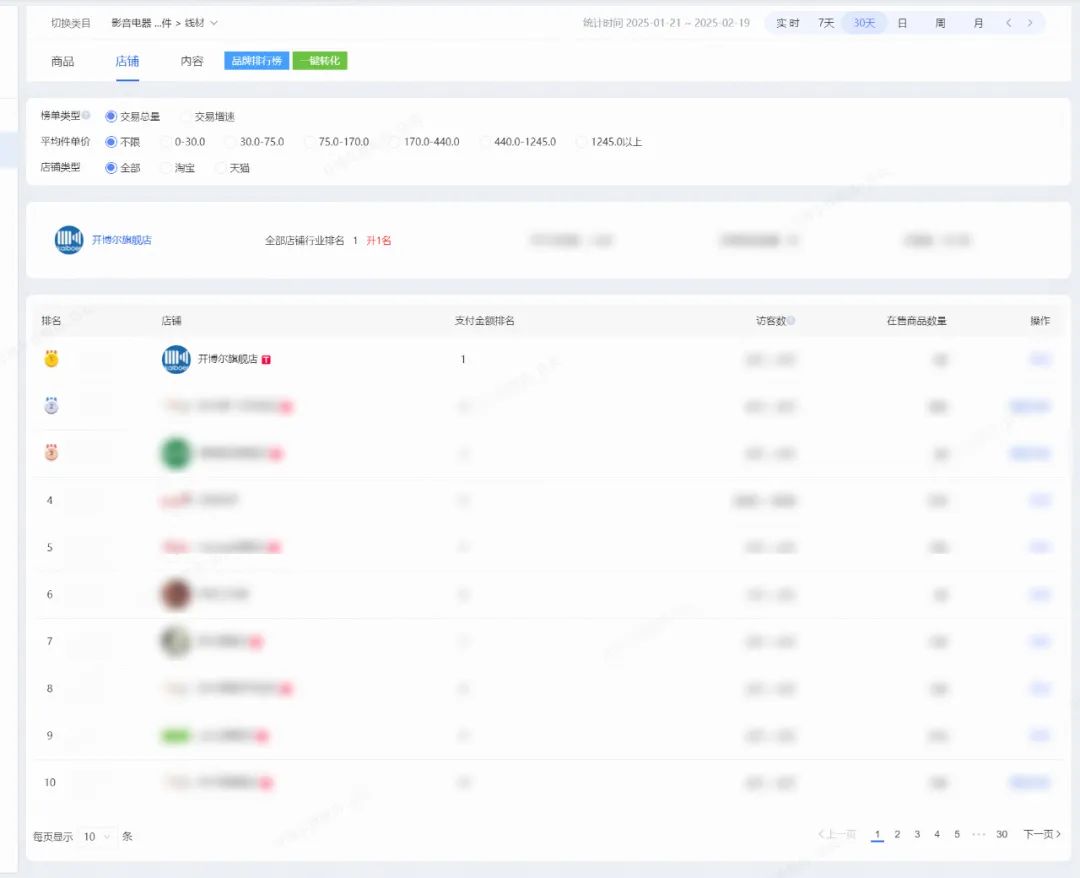The image size is (1080, 878).
Task: Select the 交易增速 ranking type radio
Action: 187,117
